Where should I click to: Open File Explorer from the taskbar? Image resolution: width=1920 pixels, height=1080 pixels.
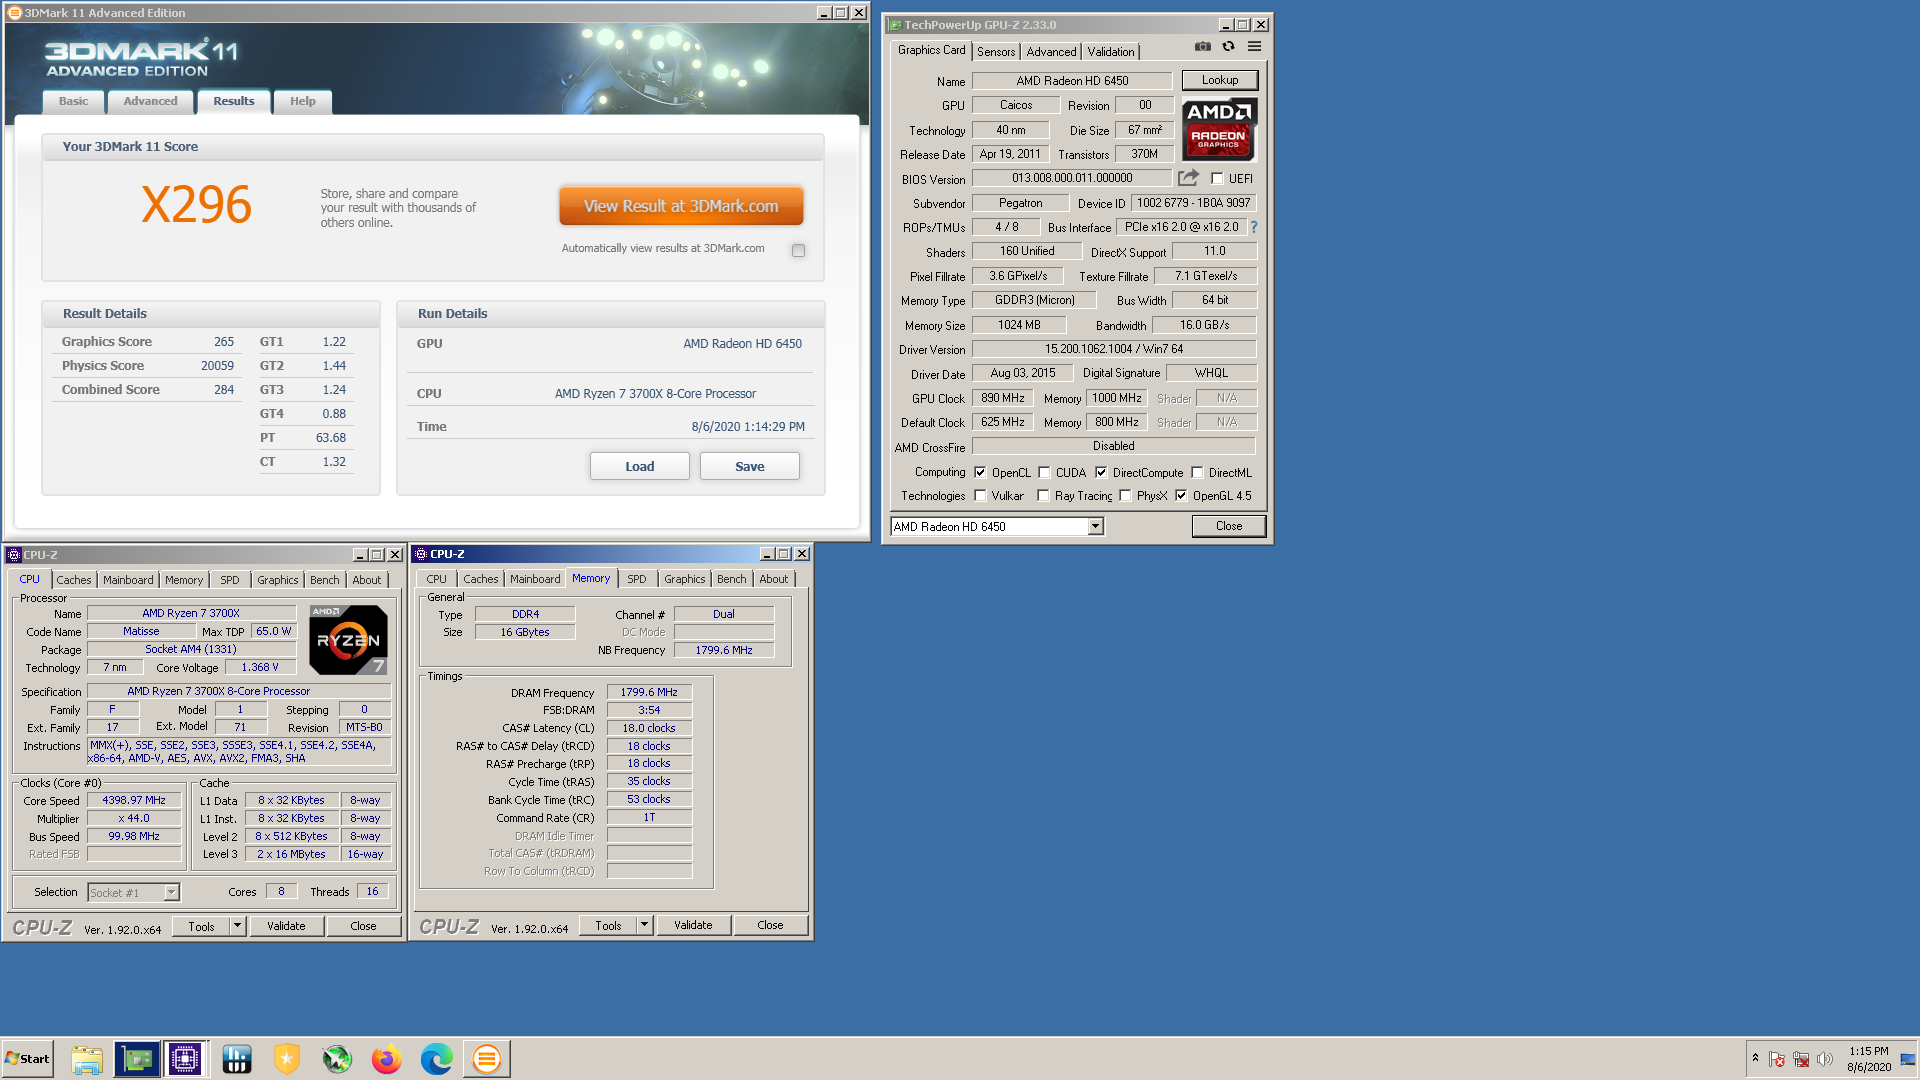pos(87,1059)
